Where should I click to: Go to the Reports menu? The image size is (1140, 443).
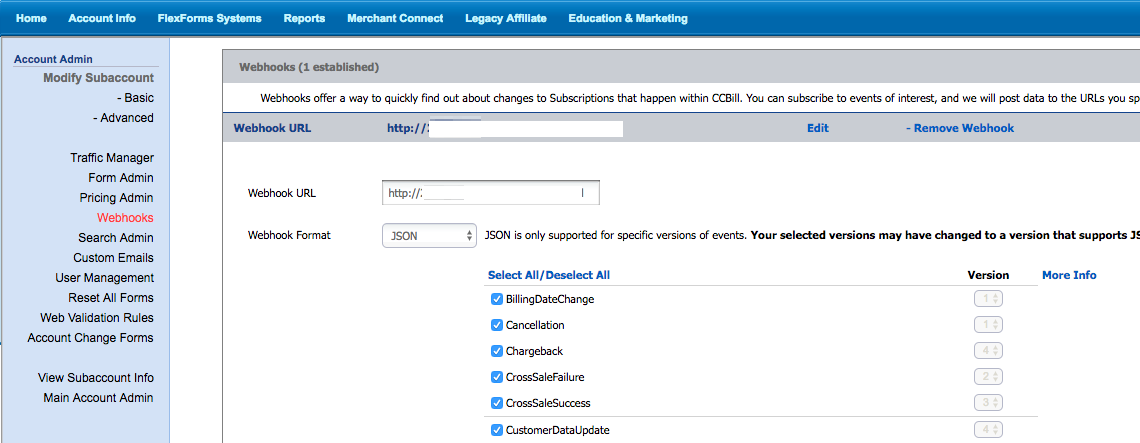point(304,18)
